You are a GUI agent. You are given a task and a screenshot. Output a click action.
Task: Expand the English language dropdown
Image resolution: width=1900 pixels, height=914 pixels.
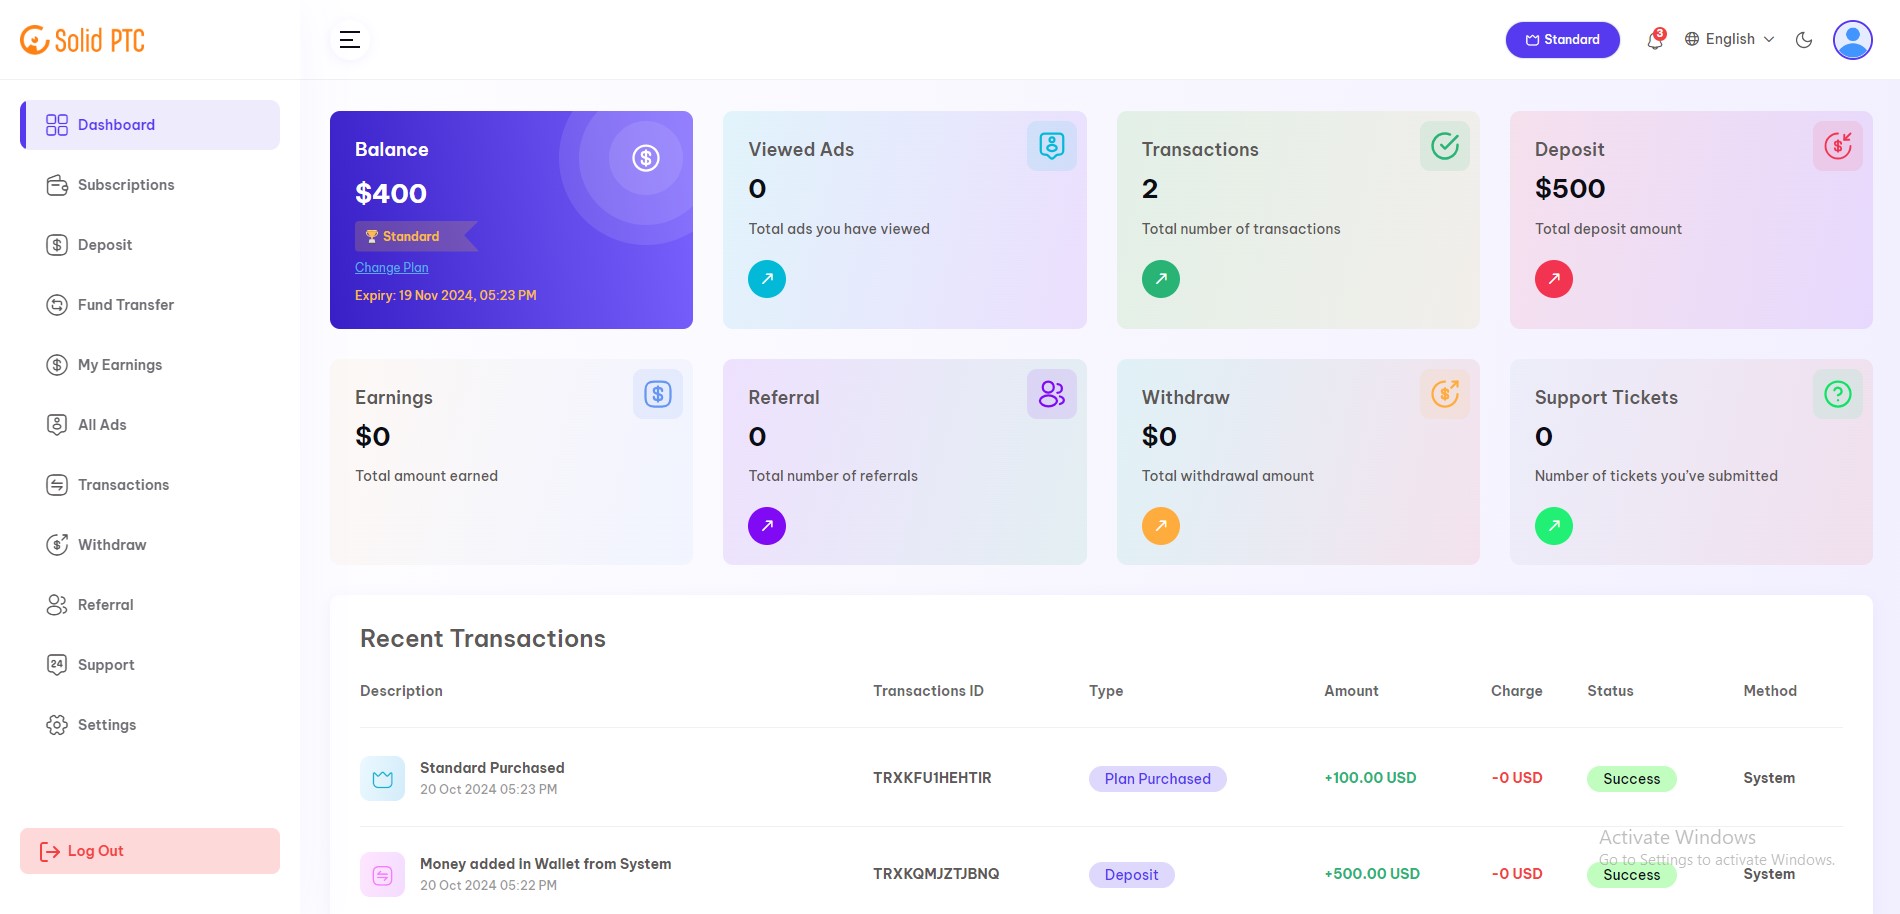(1728, 39)
